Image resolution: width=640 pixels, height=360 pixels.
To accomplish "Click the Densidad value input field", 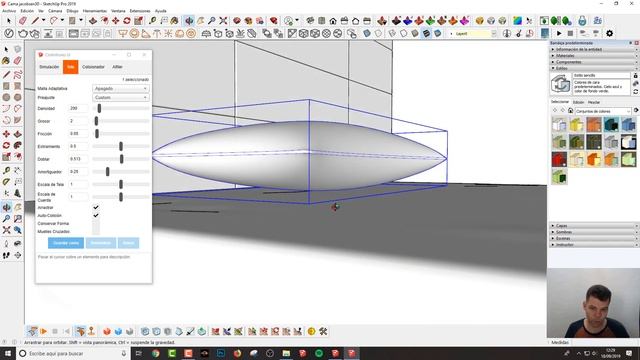I will click(78, 109).
